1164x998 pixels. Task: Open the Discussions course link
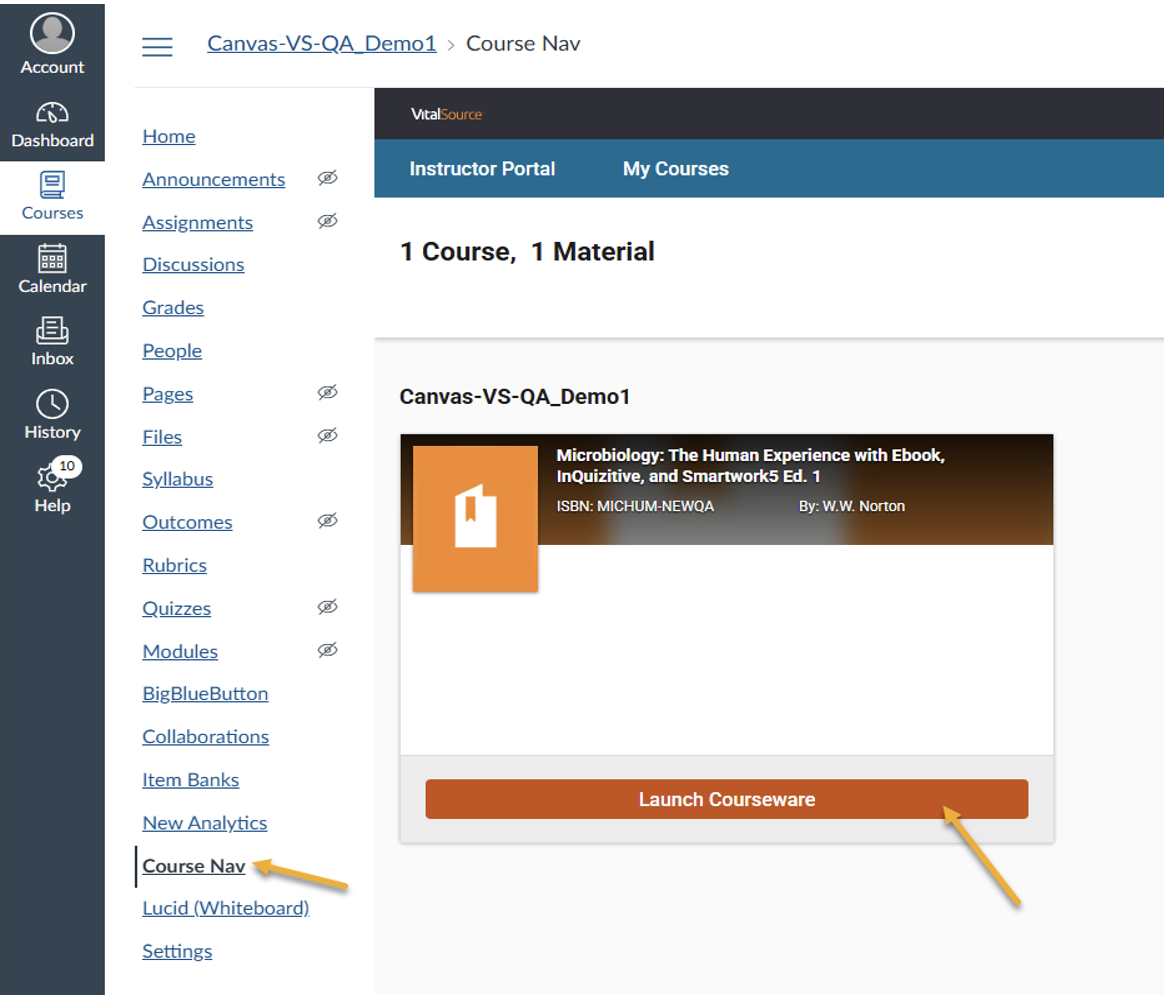193,265
